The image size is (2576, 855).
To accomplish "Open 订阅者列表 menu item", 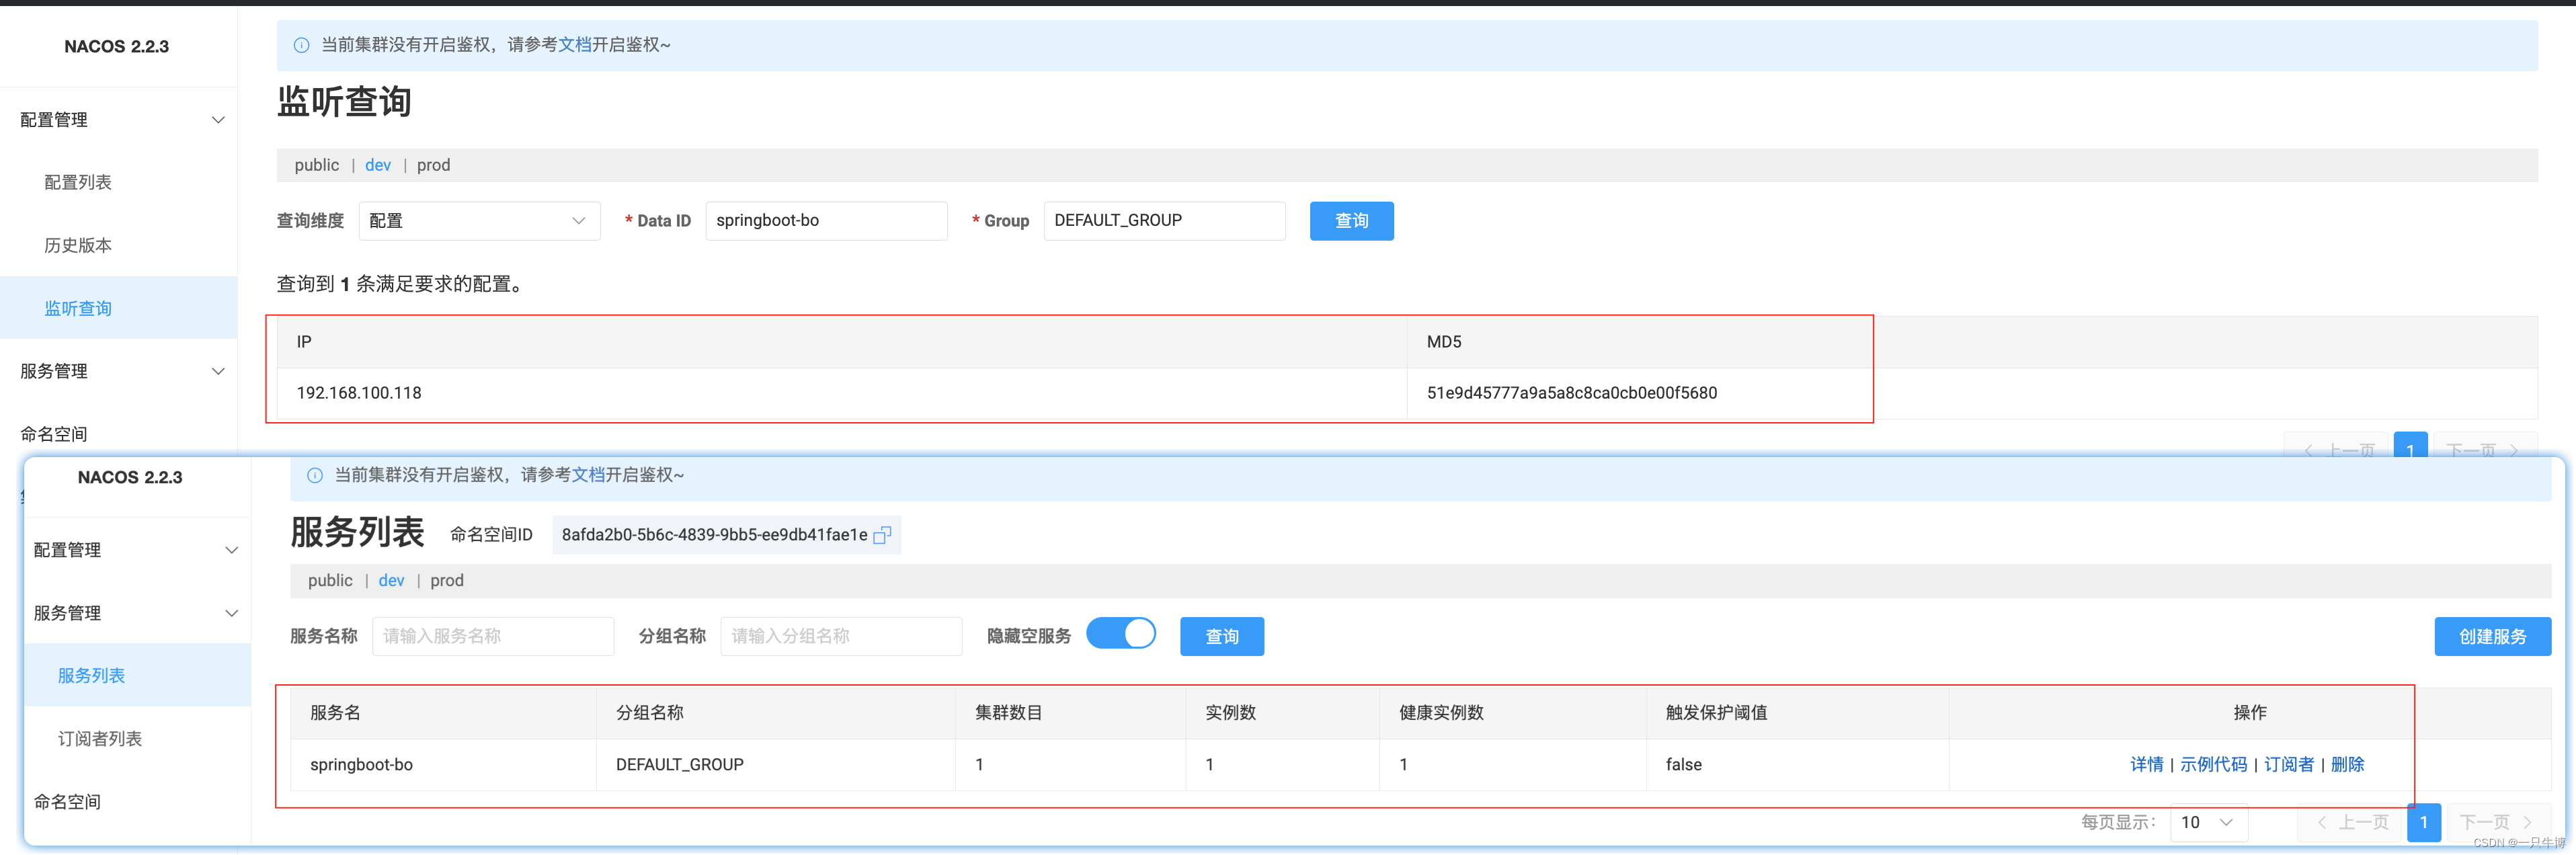I will tap(100, 738).
